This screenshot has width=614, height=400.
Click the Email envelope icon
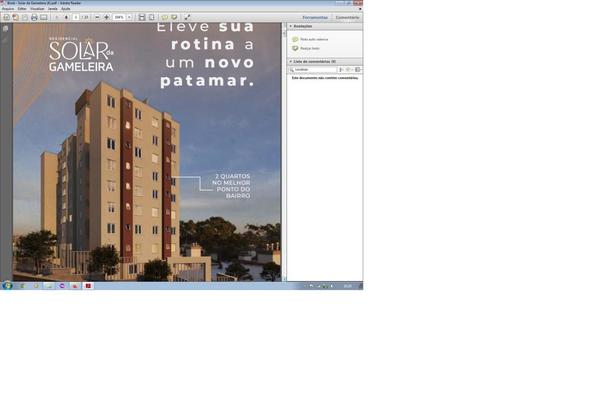tap(44, 17)
